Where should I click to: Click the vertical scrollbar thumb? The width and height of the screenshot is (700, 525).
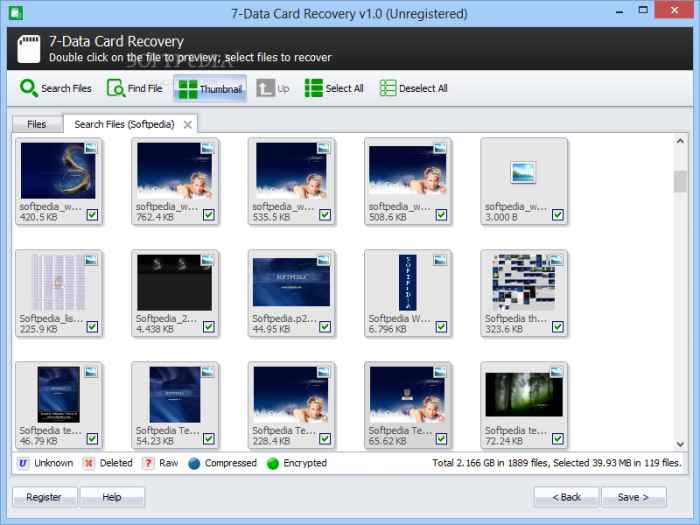tap(680, 180)
